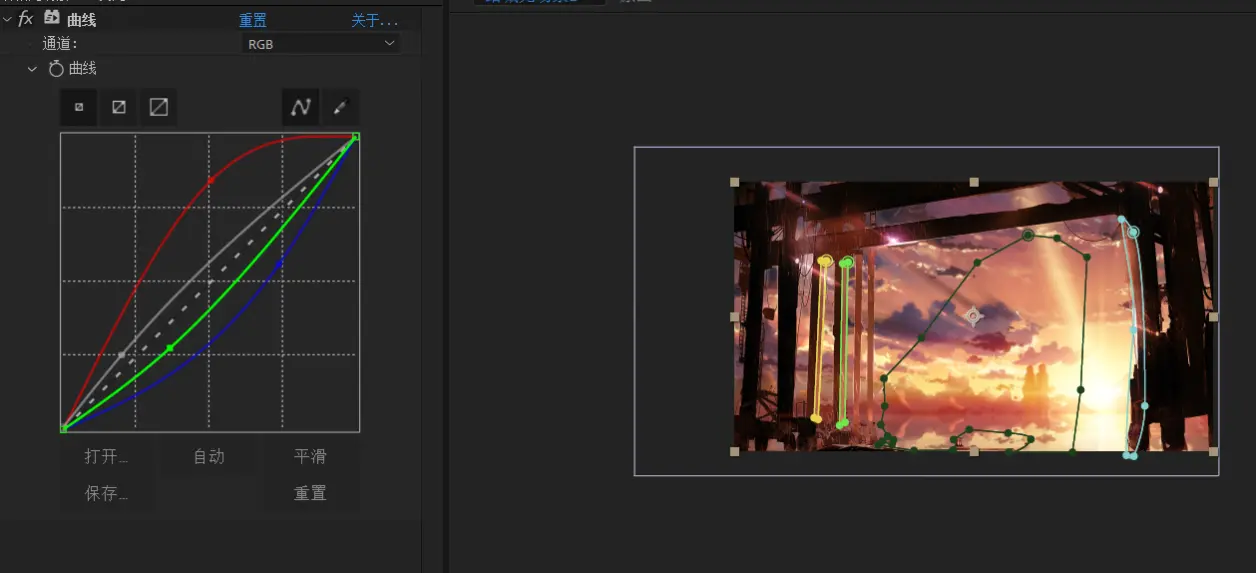
Task: Collapse the 曲线 property twirl arrow
Action: [x=32, y=69]
